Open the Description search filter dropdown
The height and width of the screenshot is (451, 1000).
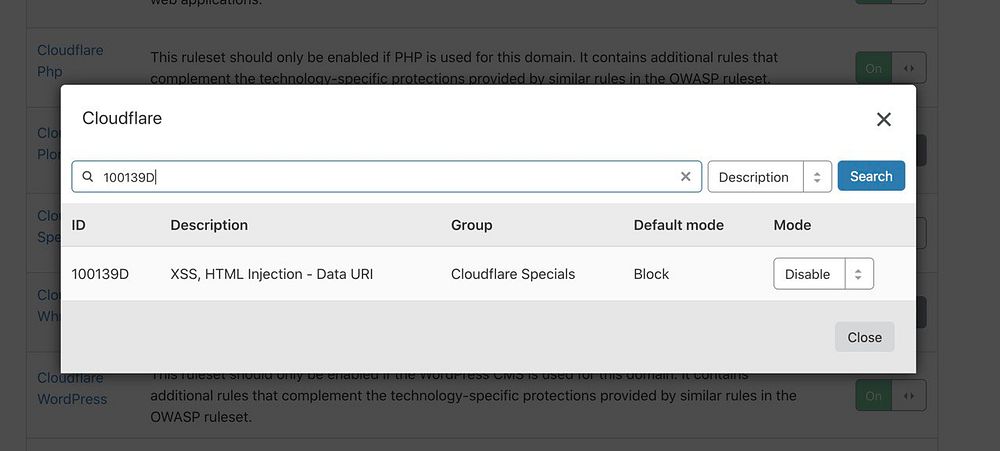(769, 177)
